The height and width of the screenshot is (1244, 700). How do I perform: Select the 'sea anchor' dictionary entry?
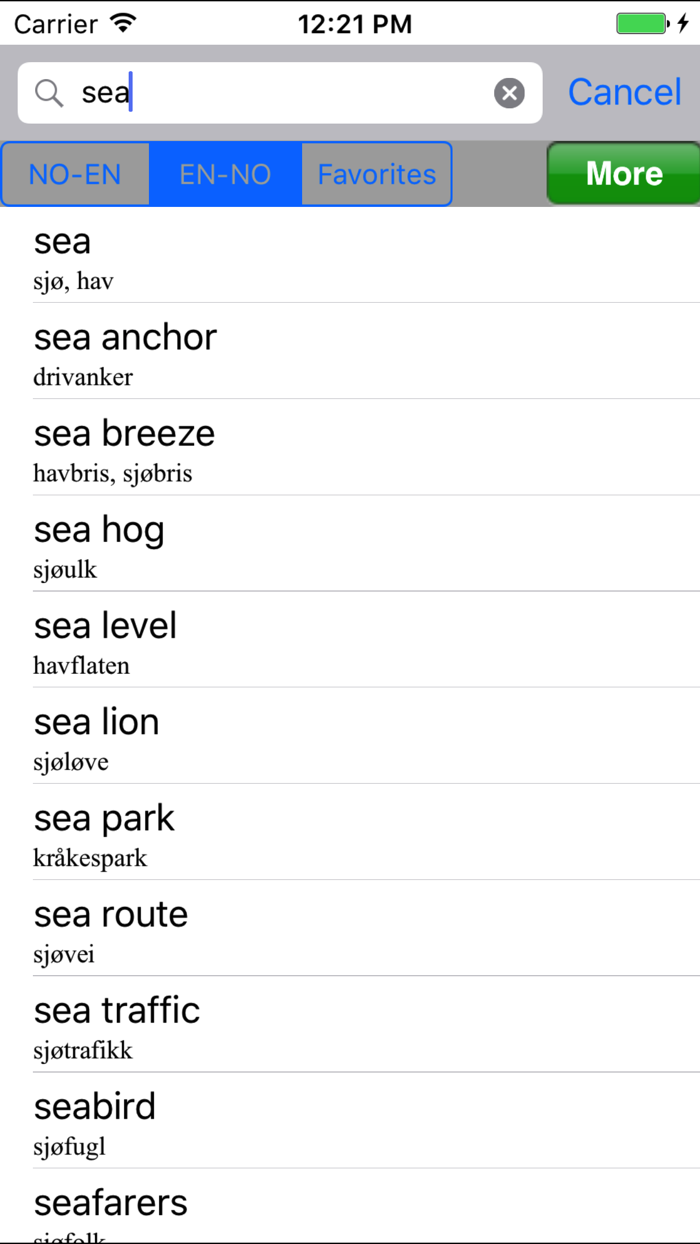pos(350,351)
